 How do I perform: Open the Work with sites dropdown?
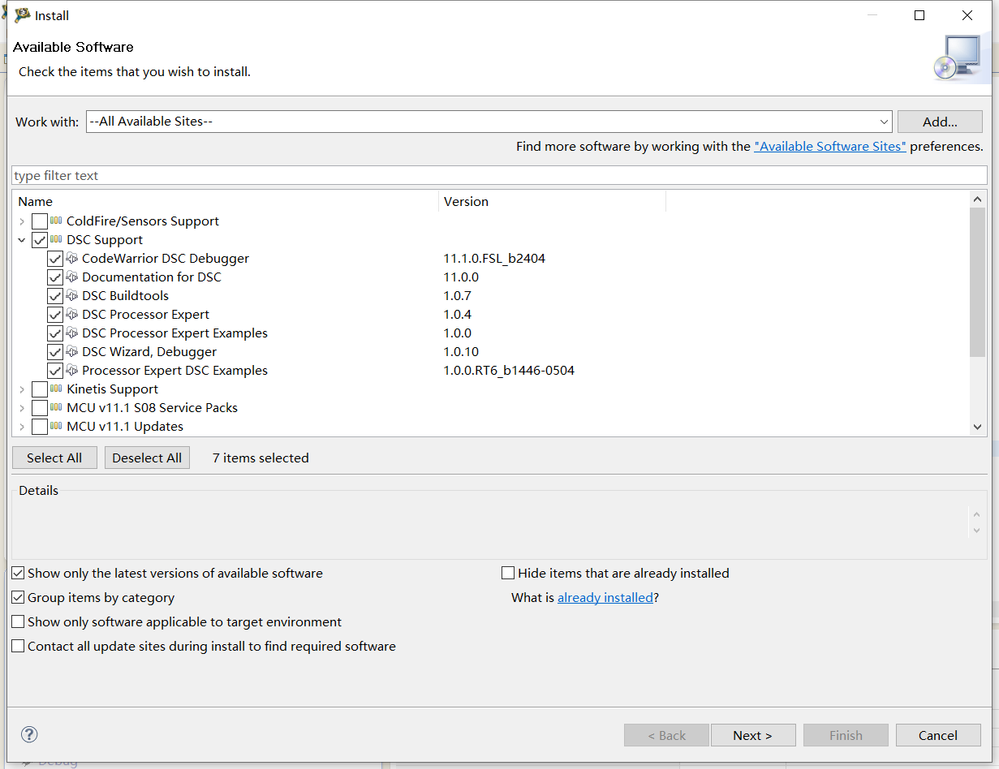click(884, 122)
